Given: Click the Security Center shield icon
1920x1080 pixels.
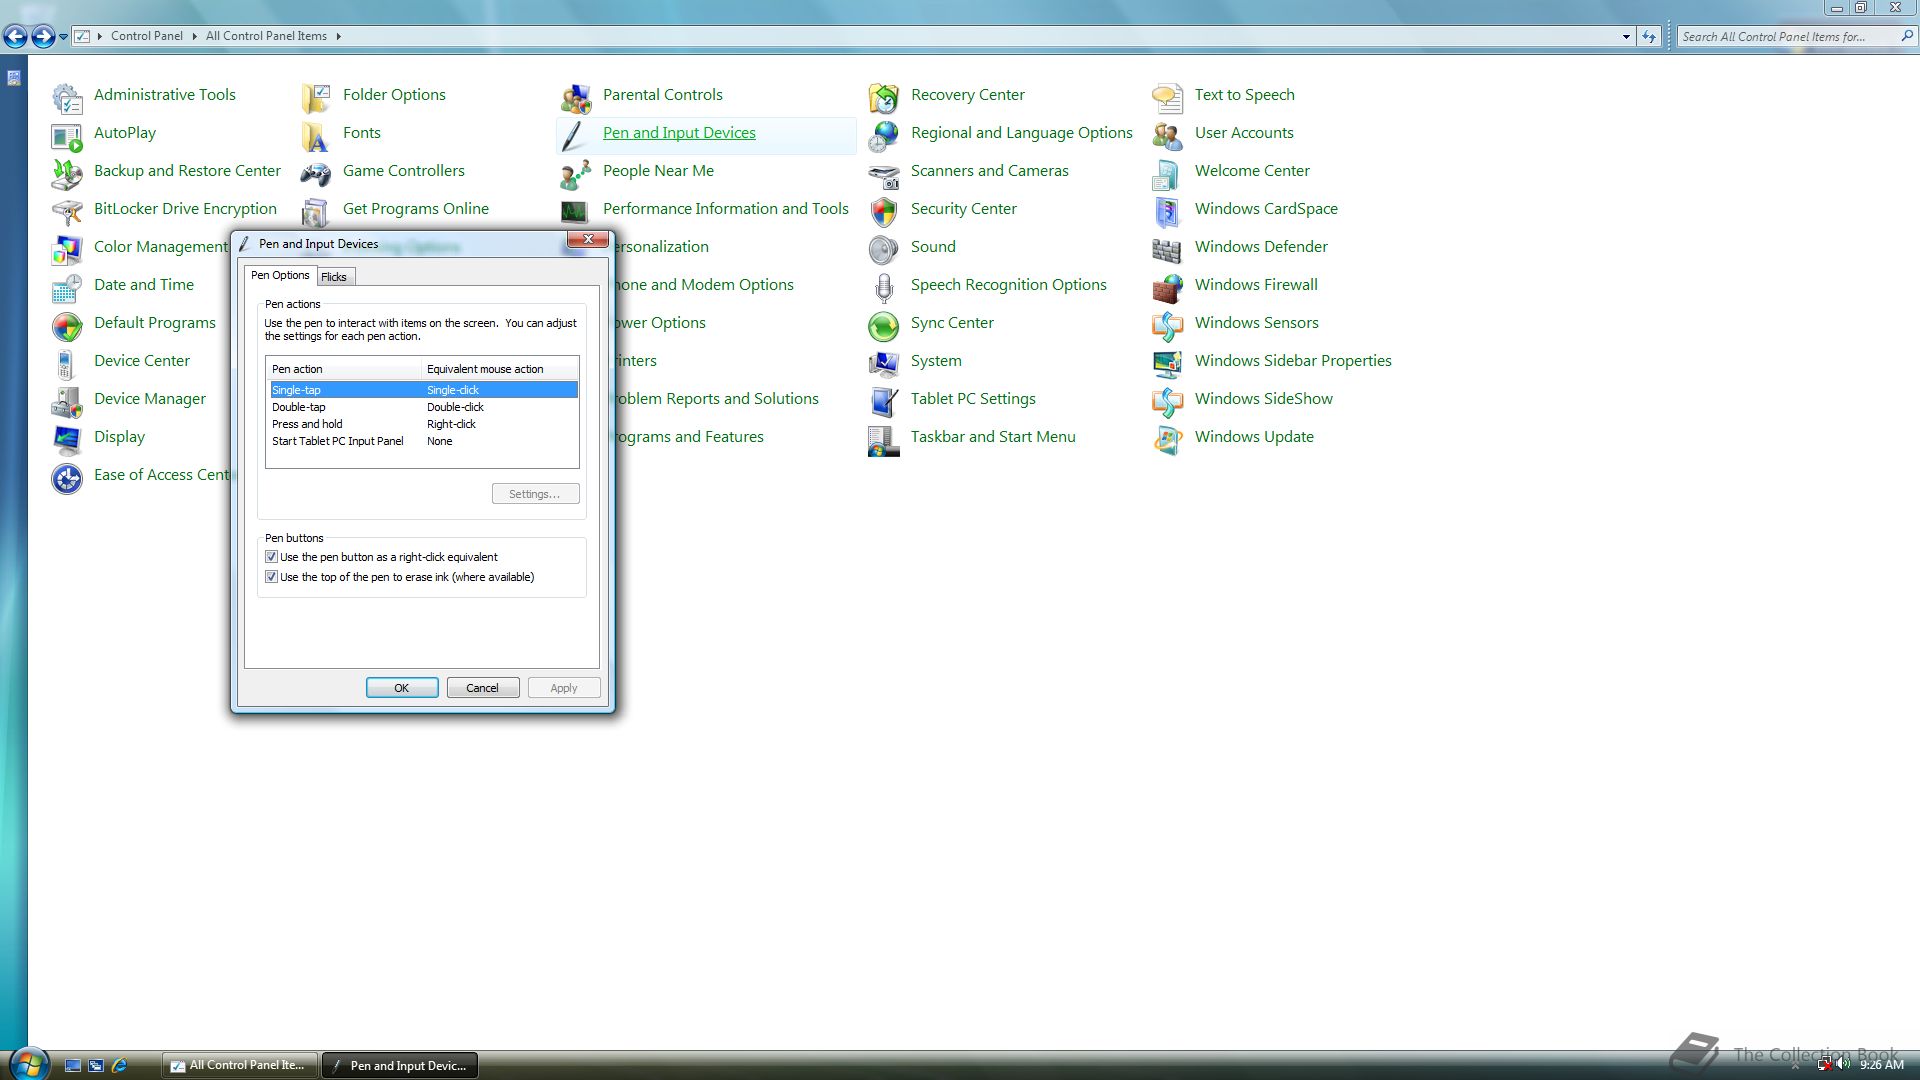Looking at the screenshot, I should click(884, 211).
